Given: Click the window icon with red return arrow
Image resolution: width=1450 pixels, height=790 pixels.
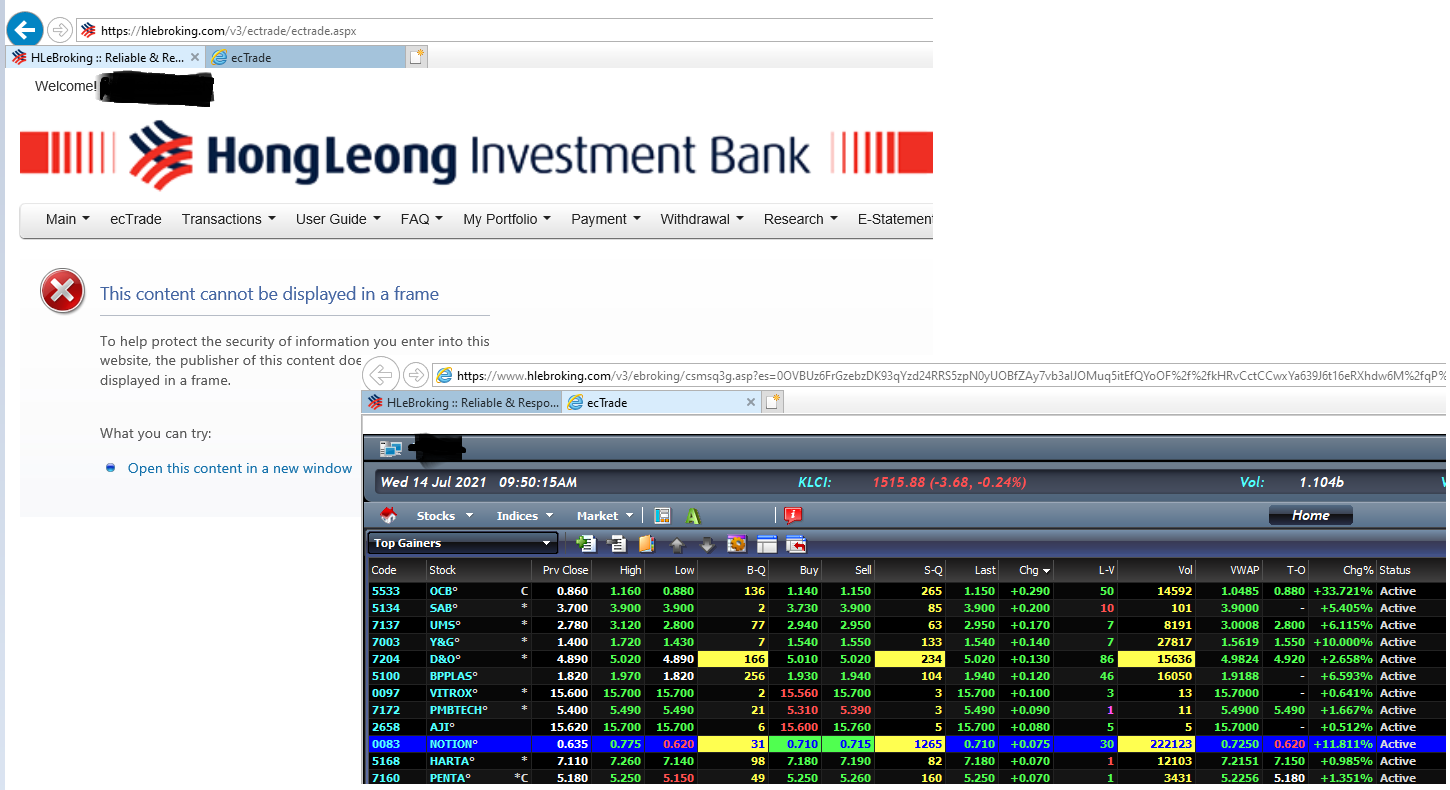Looking at the screenshot, I should [797, 544].
